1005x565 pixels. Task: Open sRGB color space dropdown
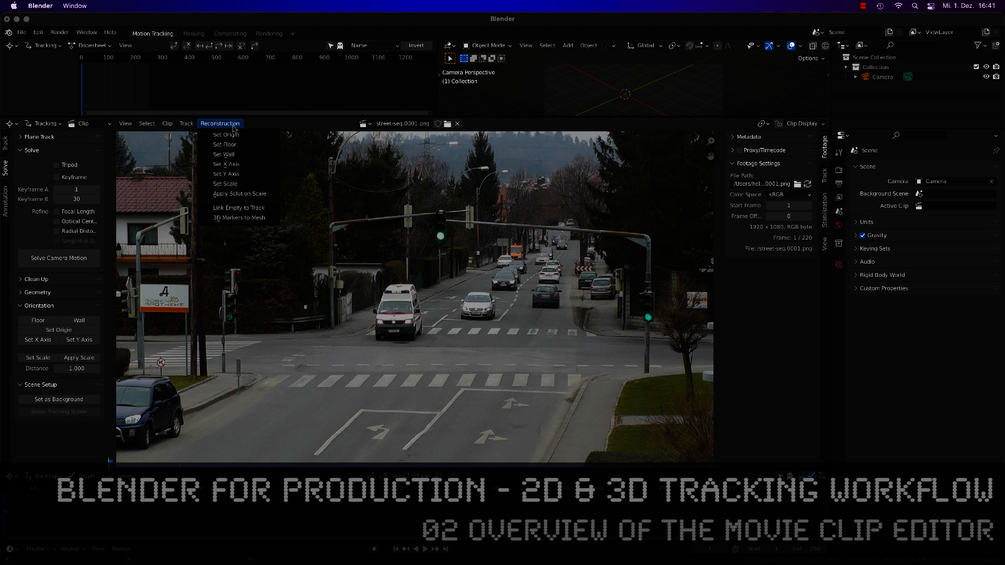click(789, 195)
